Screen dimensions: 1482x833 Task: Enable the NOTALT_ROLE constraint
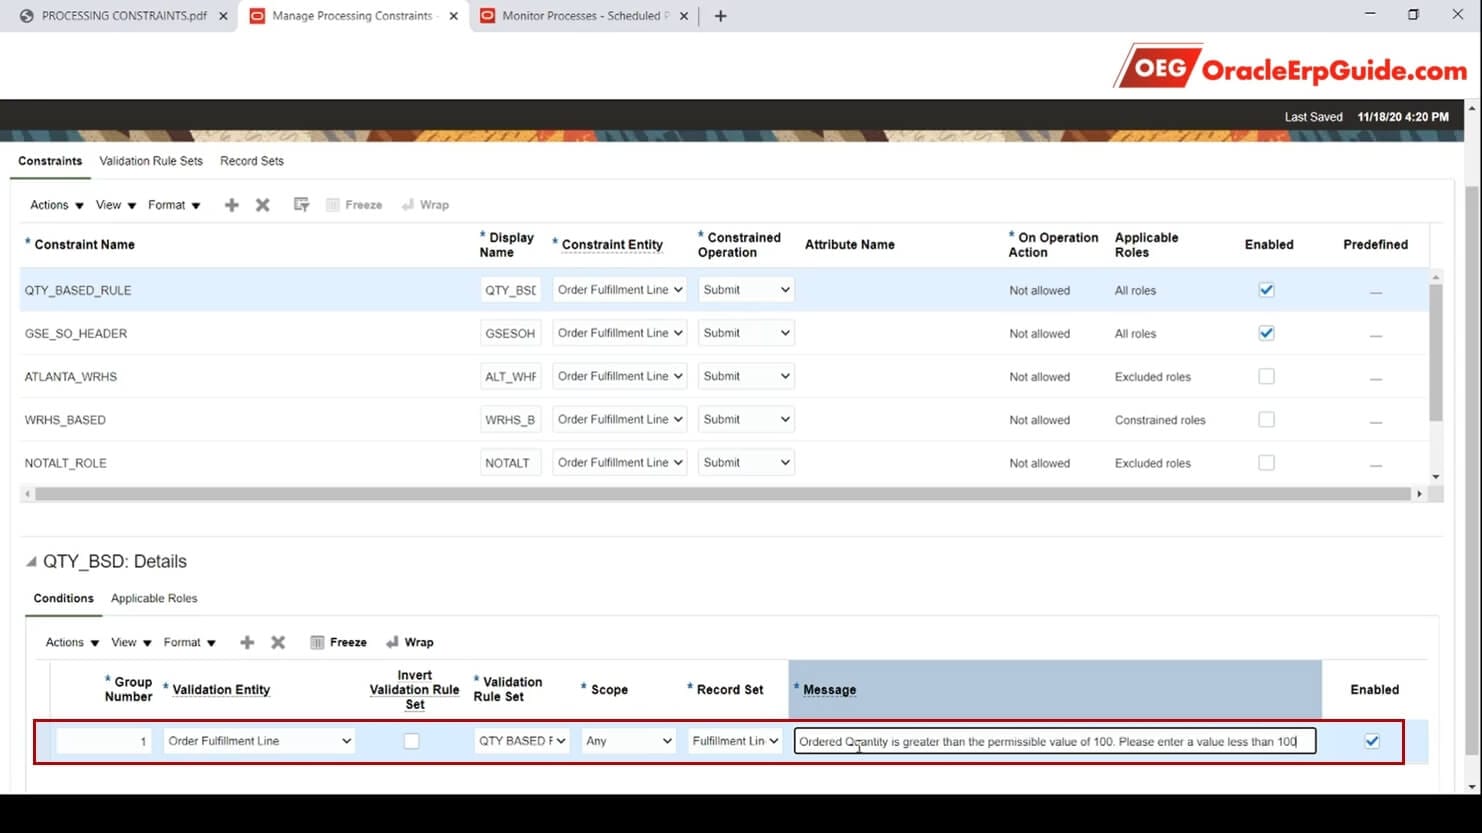[1266, 462]
